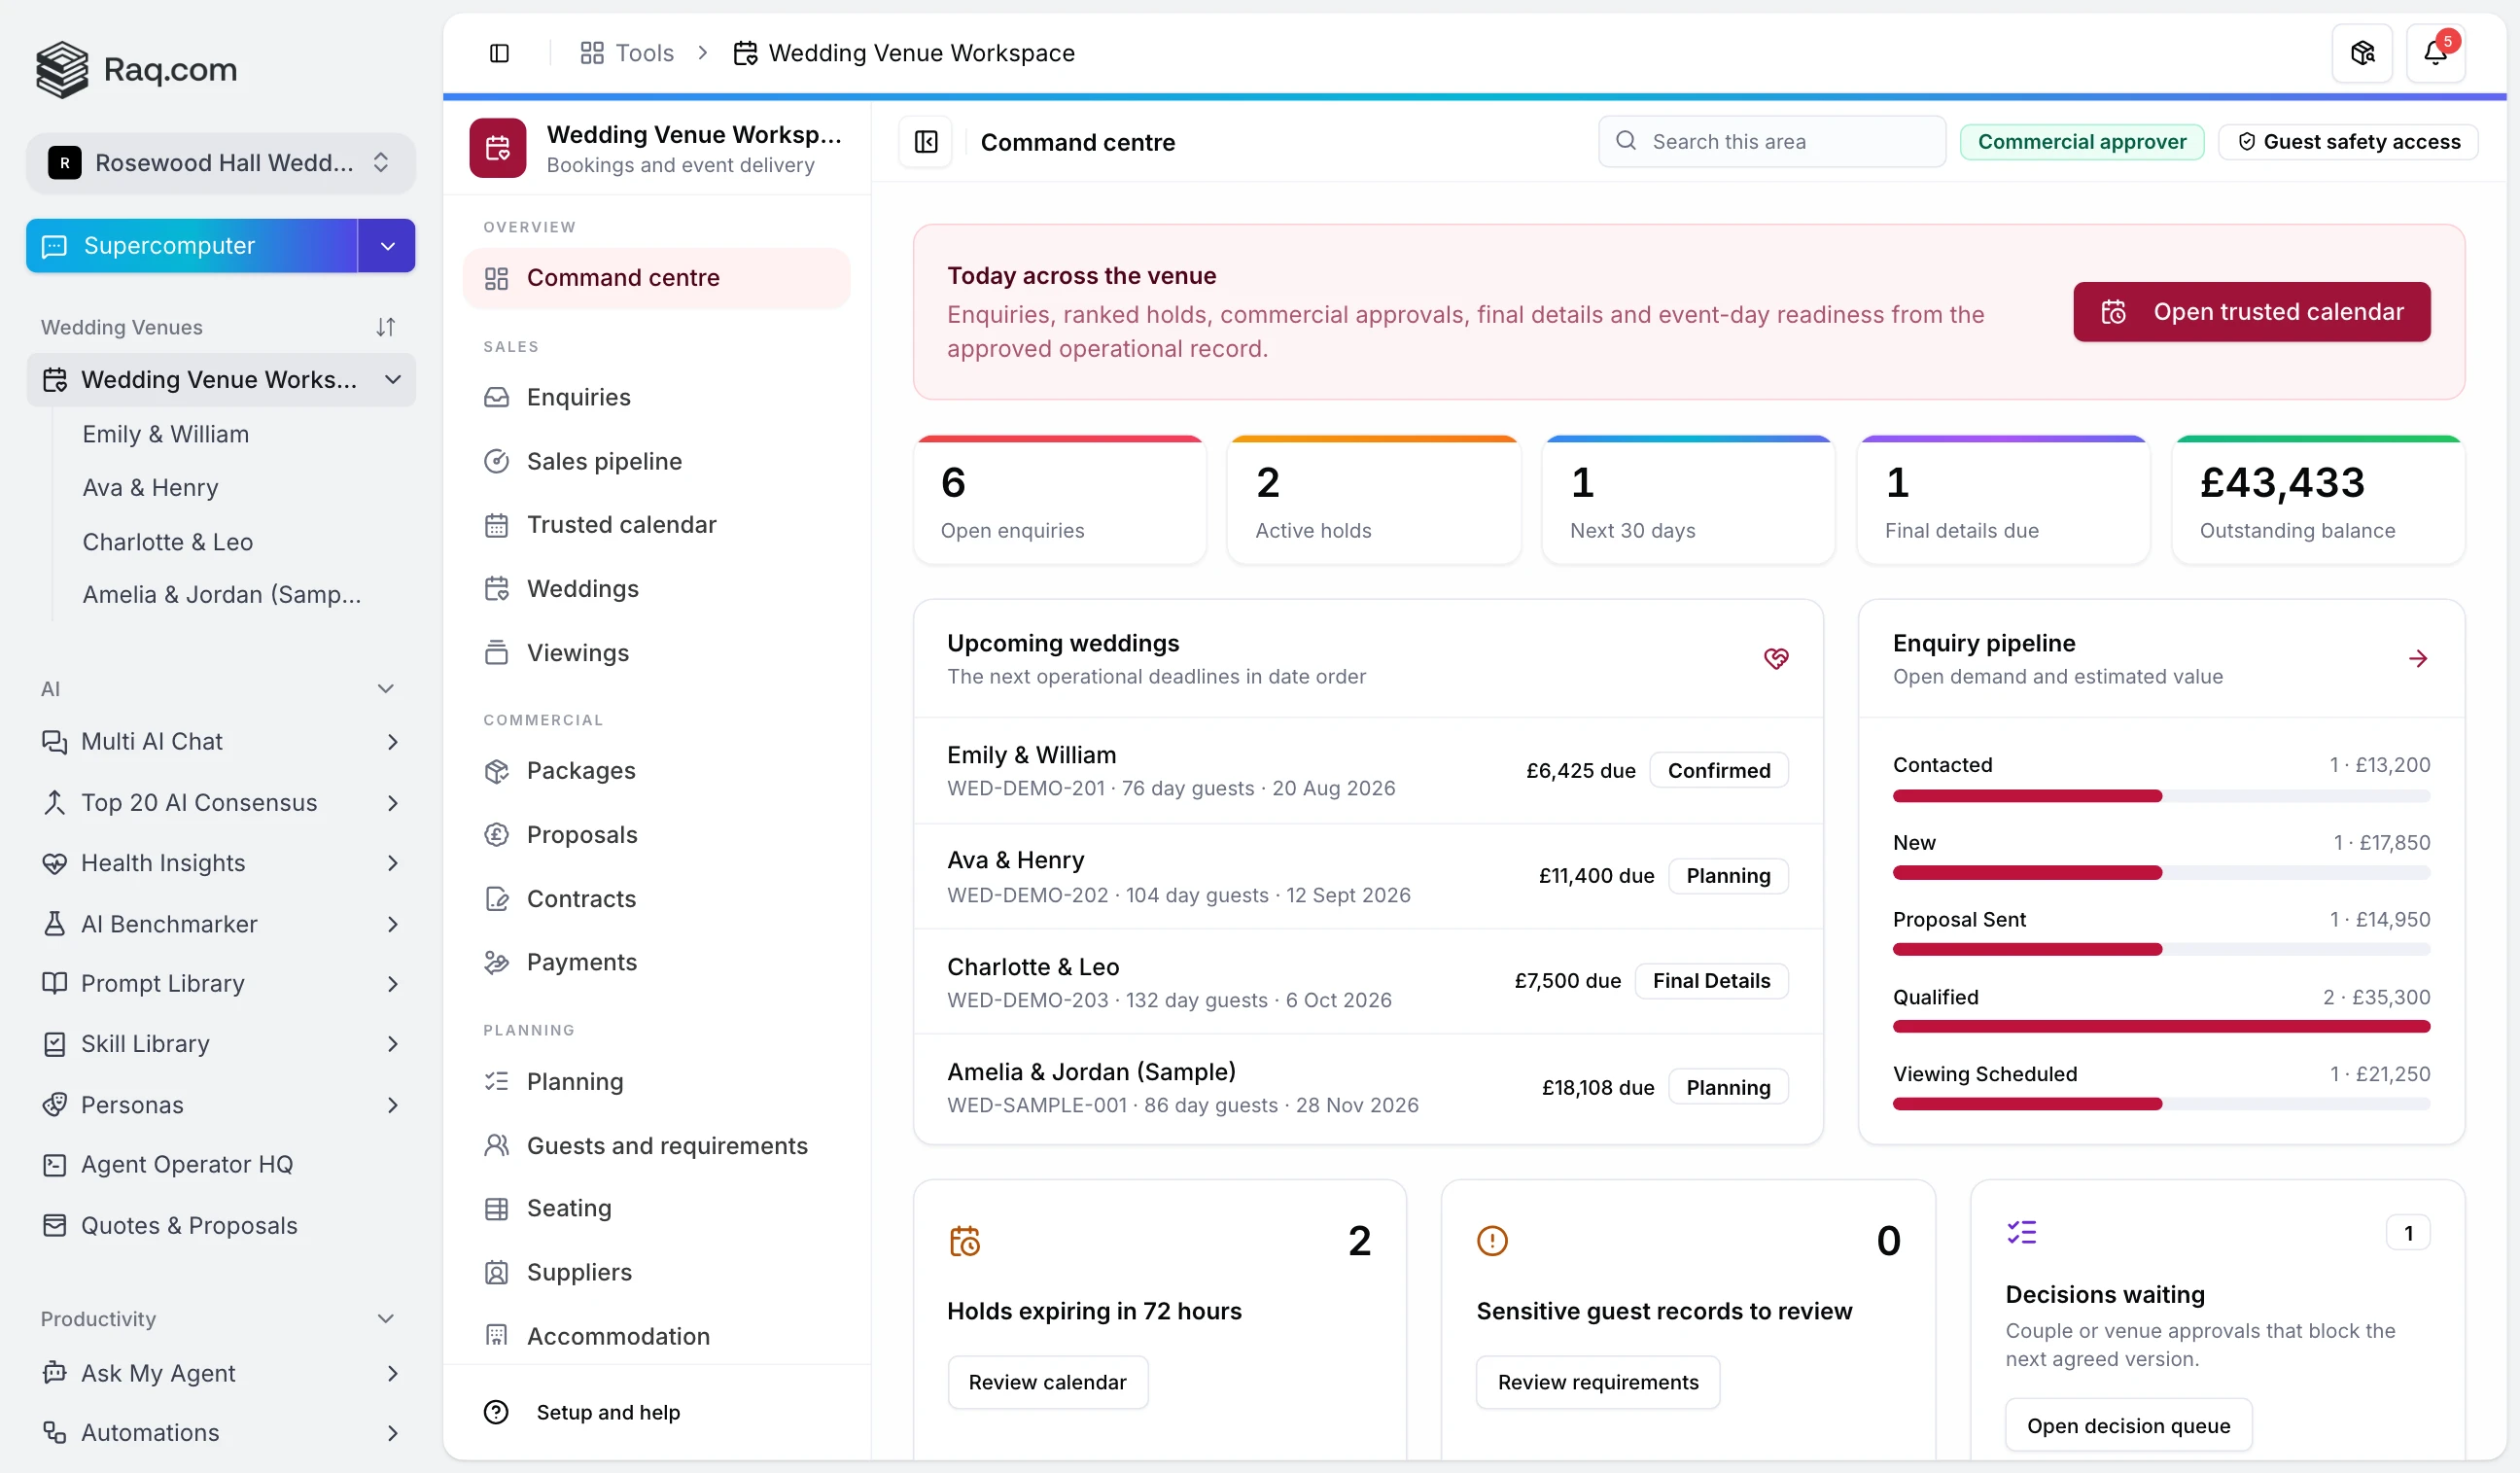Click the Open trusted calendar button
Viewport: 2520px width, 1473px height.
(x=2251, y=312)
